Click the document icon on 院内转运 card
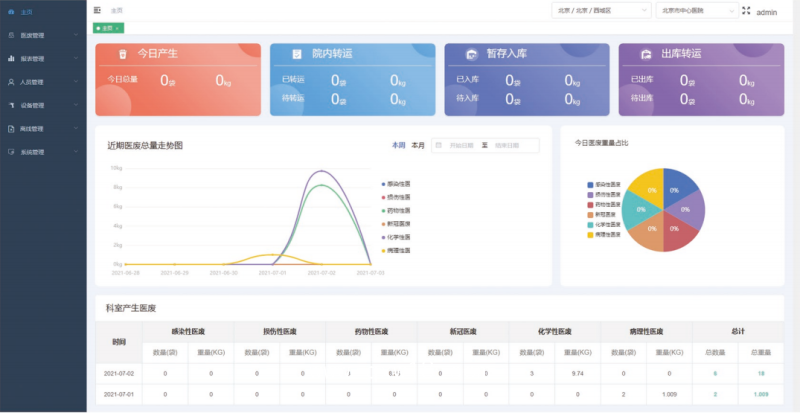Screen dimensions: 800x413 pyautogui.click(x=296, y=54)
